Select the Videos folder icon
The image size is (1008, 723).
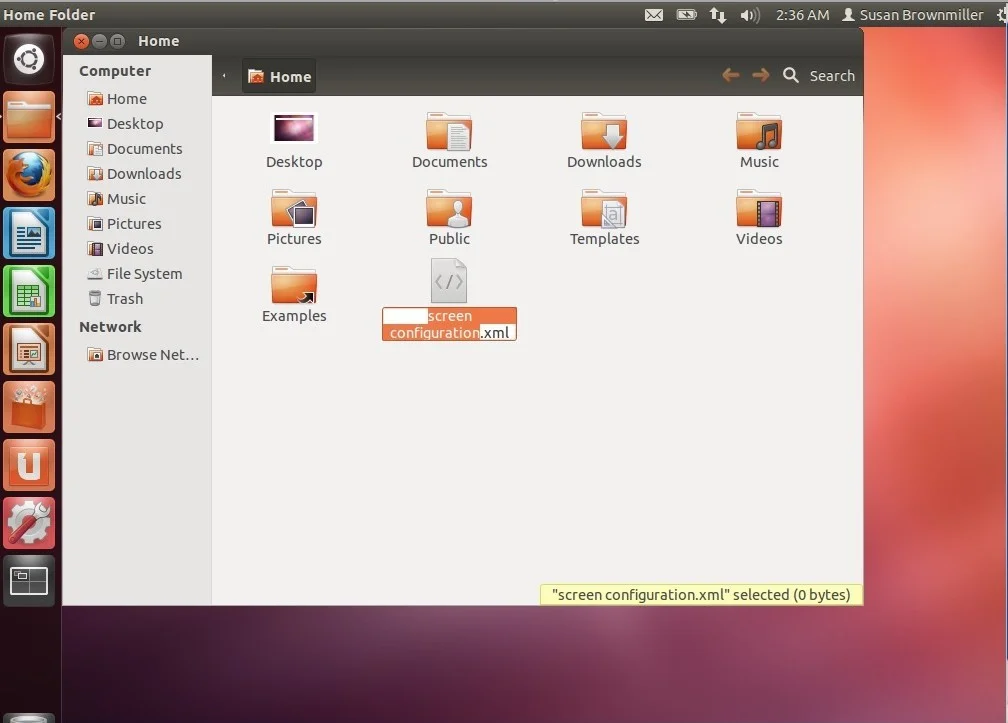tap(759, 209)
